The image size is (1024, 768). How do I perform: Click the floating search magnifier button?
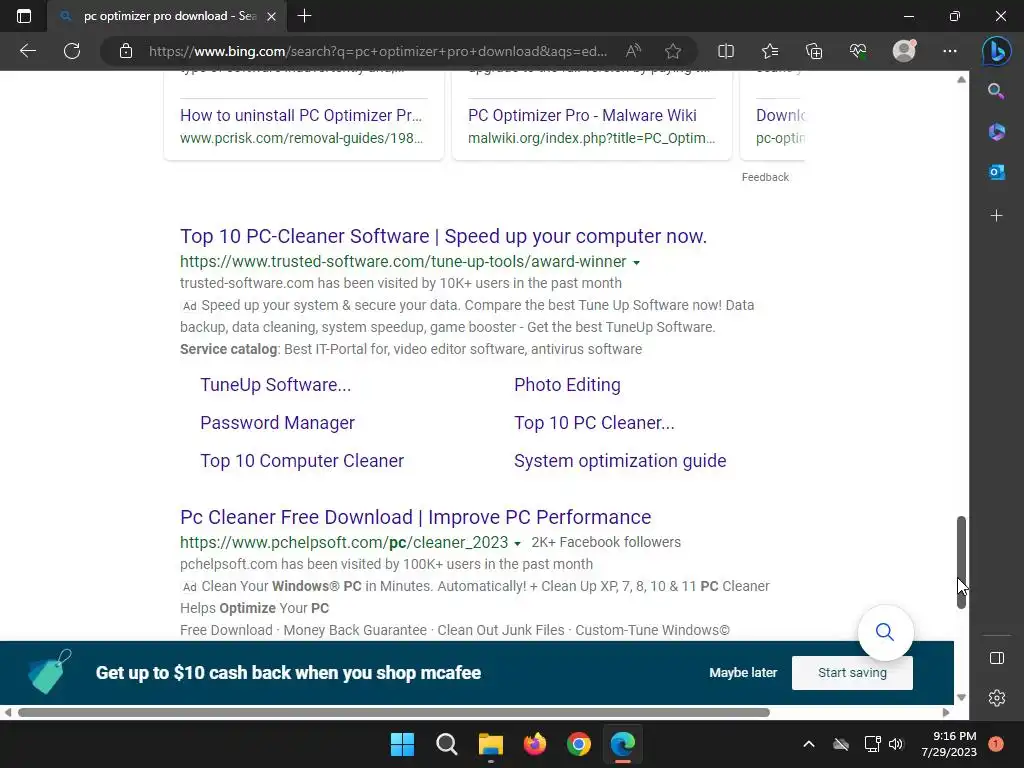point(885,632)
